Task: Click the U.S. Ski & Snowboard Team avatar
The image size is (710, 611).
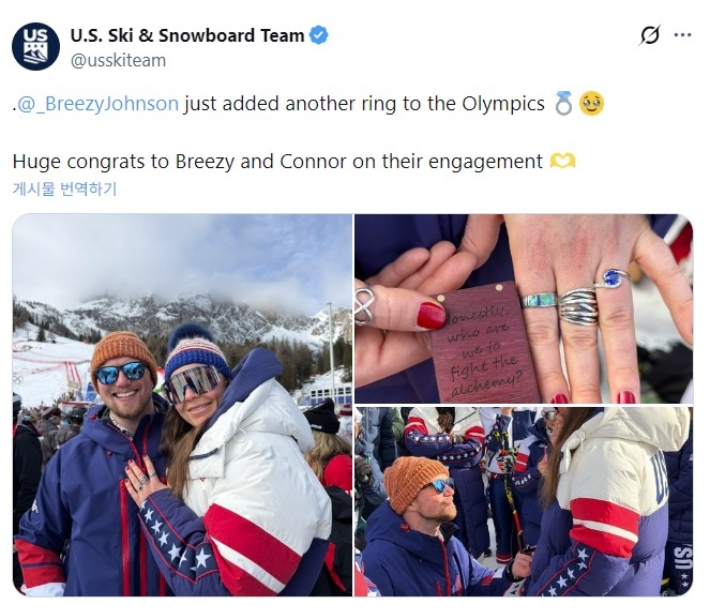Action: point(36,47)
